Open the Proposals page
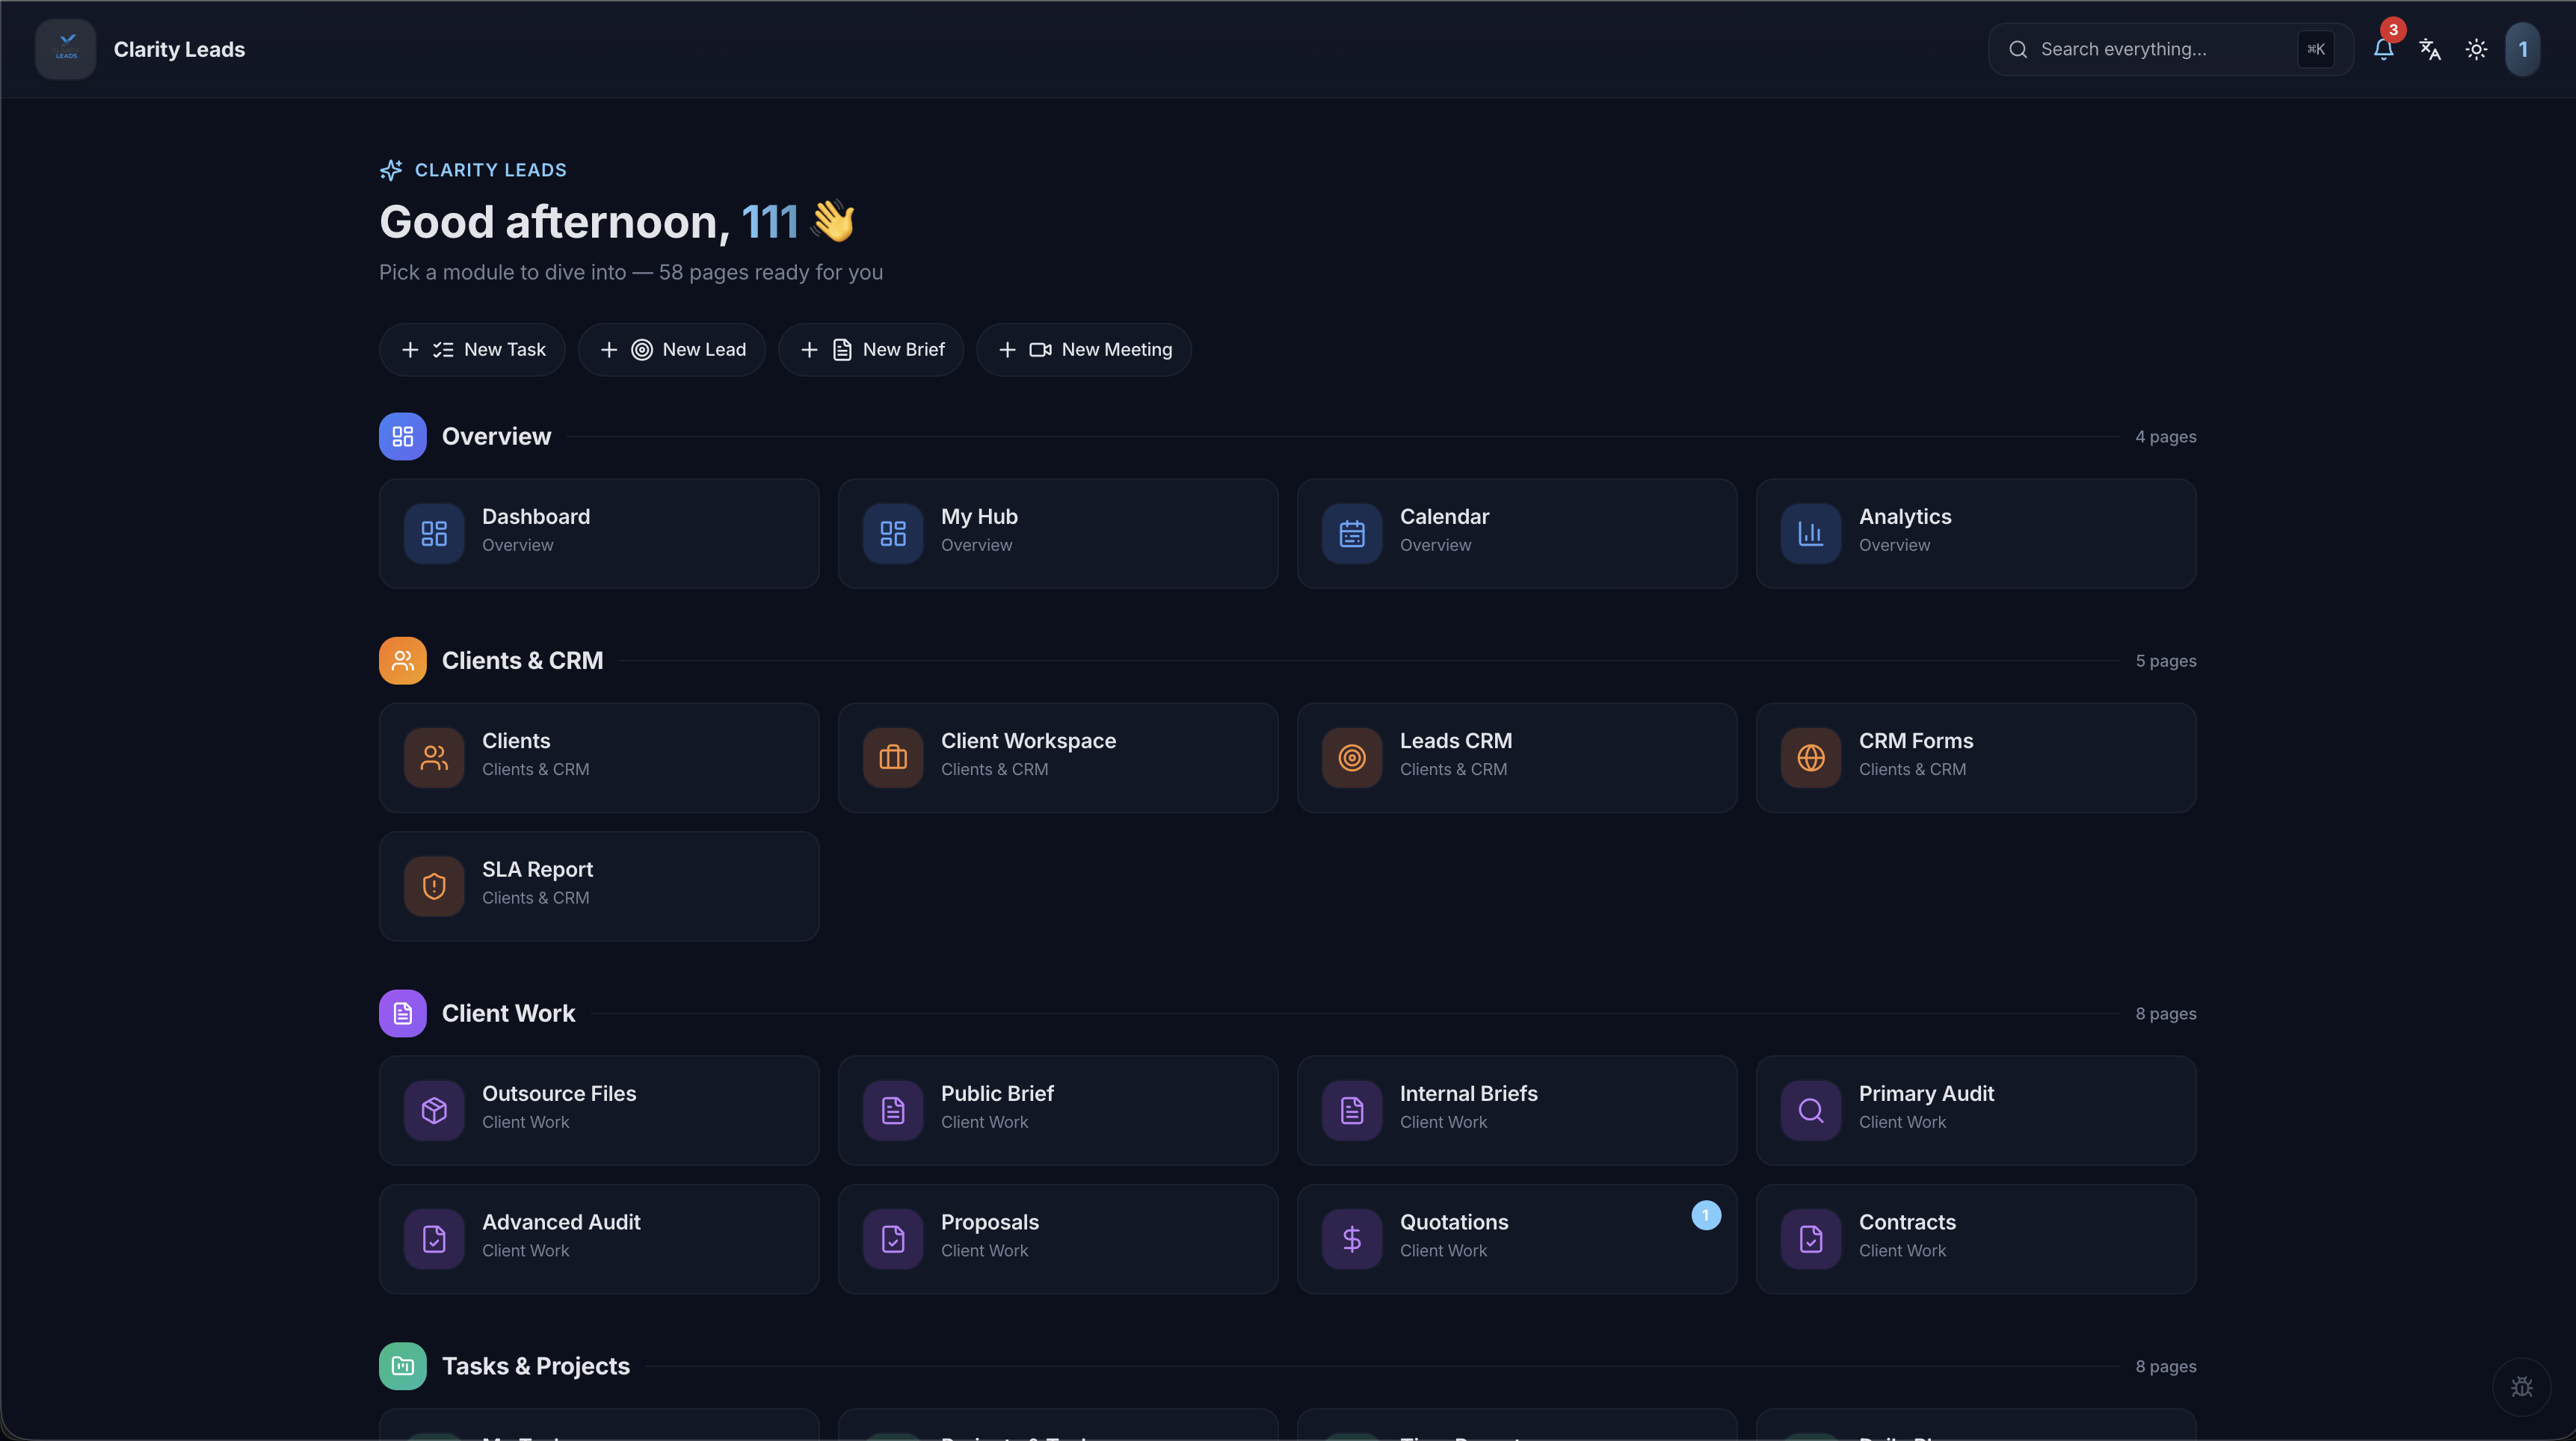Image resolution: width=2576 pixels, height=1441 pixels. (x=1058, y=1239)
